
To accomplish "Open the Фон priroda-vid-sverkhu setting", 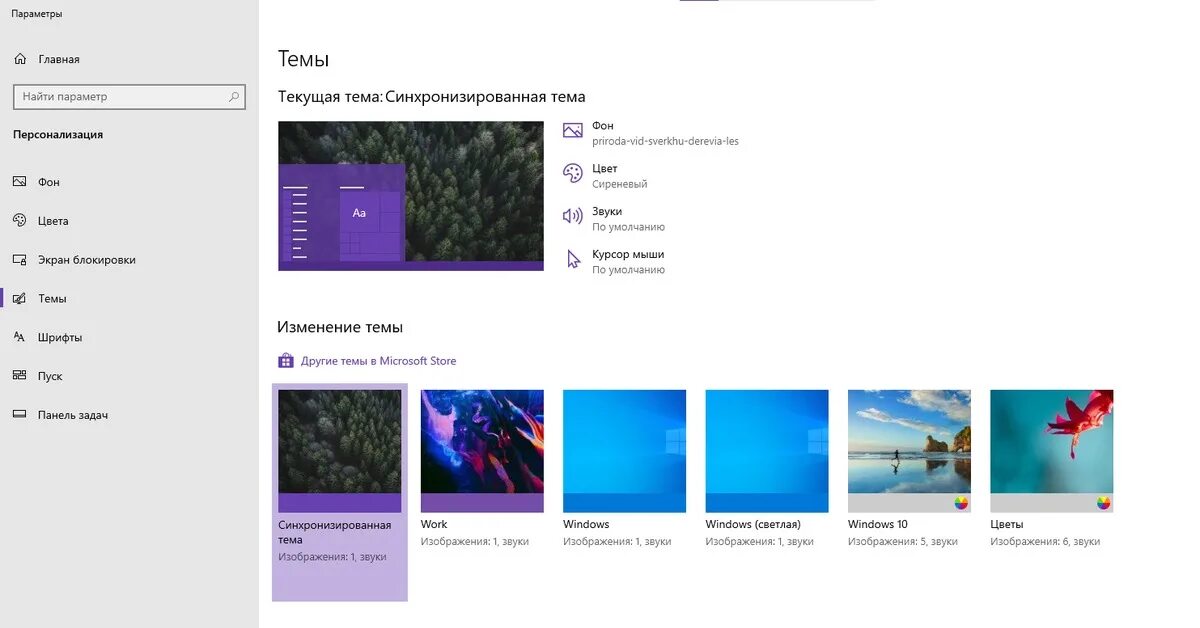I will click(x=651, y=134).
